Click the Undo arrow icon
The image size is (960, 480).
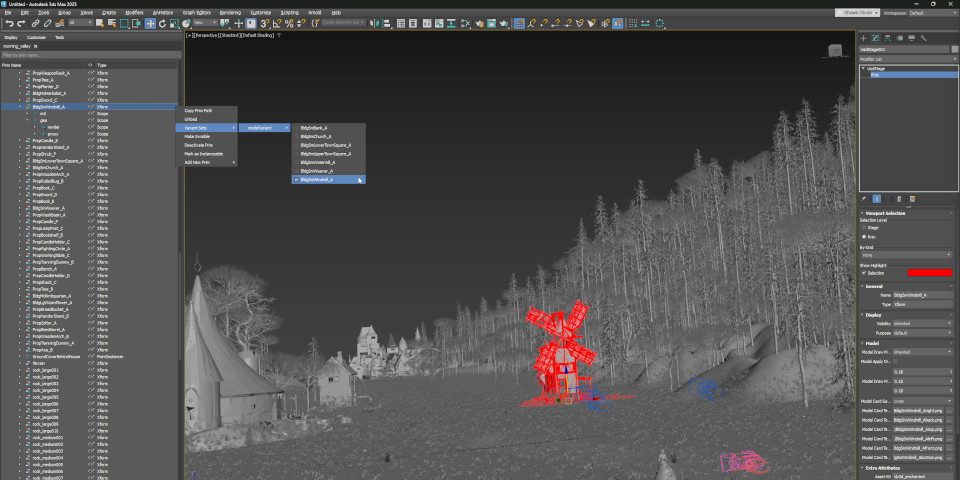pos(9,23)
